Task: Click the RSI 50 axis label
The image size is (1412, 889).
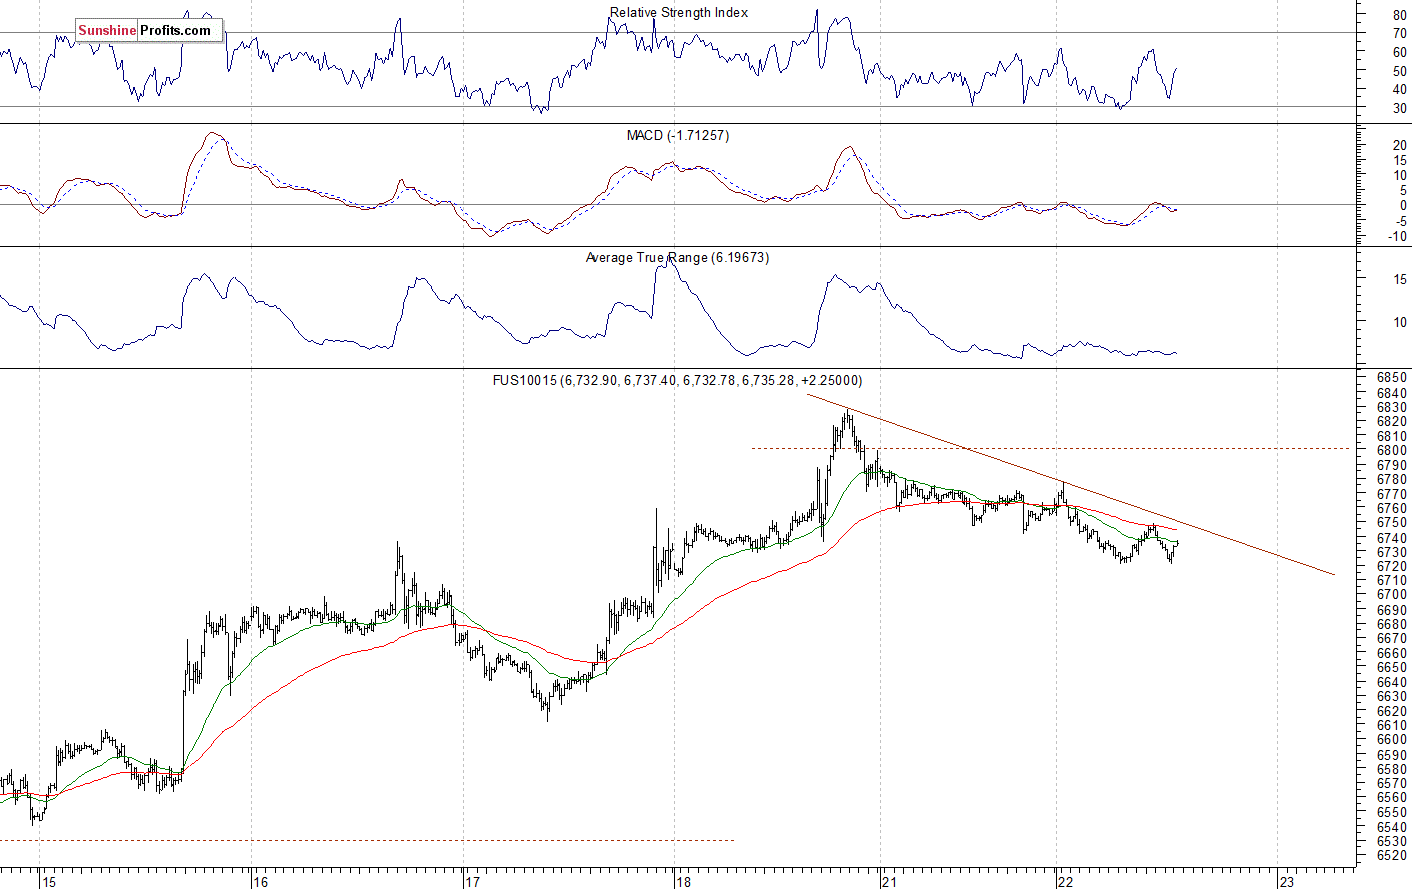Action: pos(1400,72)
